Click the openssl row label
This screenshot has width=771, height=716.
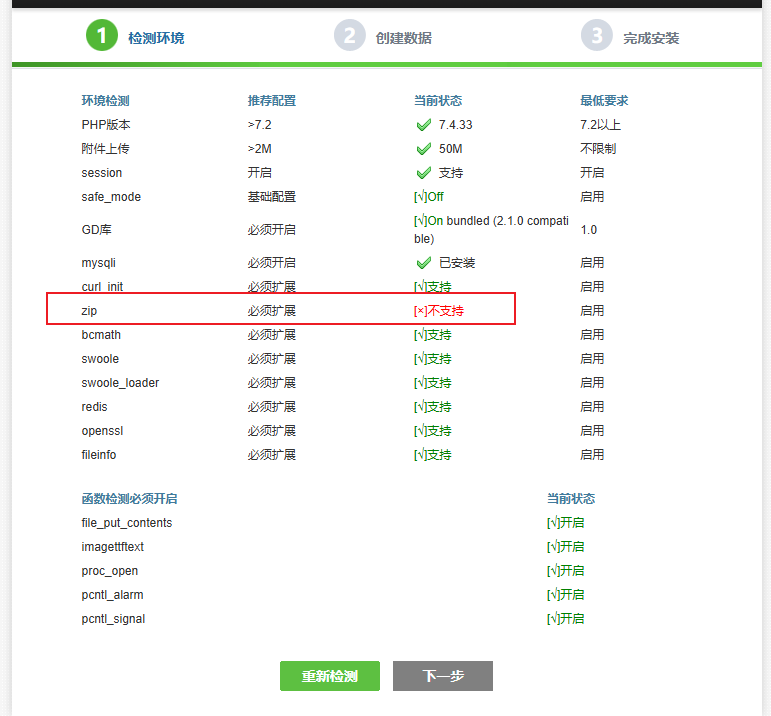coord(102,431)
